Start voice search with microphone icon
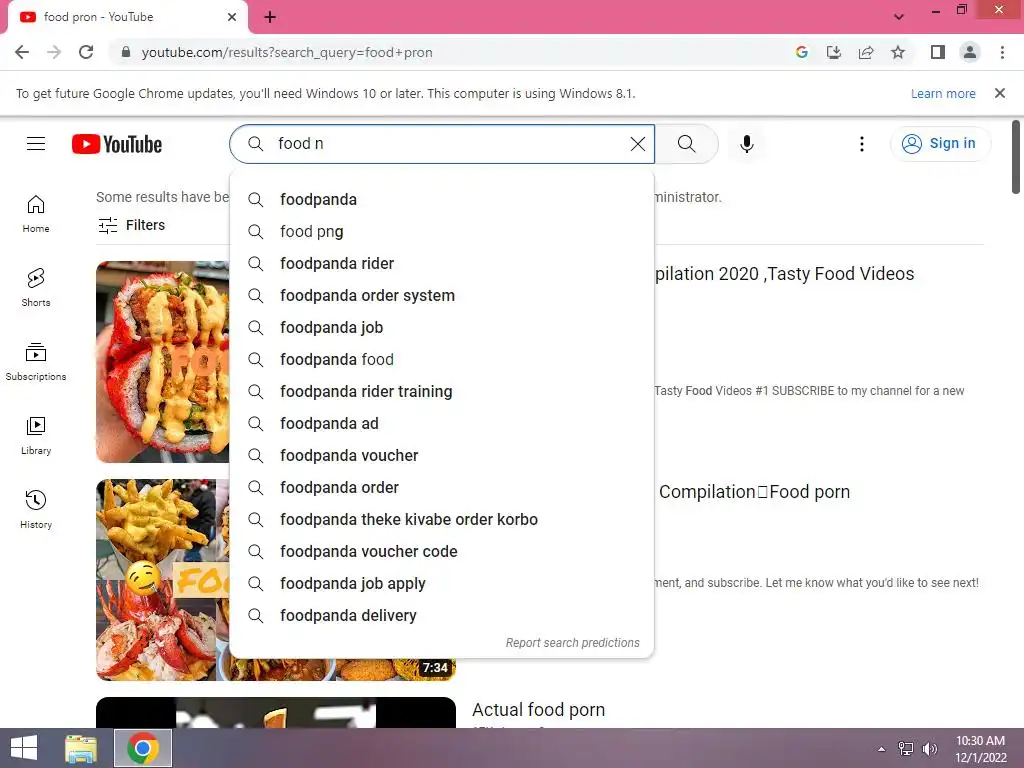The image size is (1024, 768). tap(747, 144)
